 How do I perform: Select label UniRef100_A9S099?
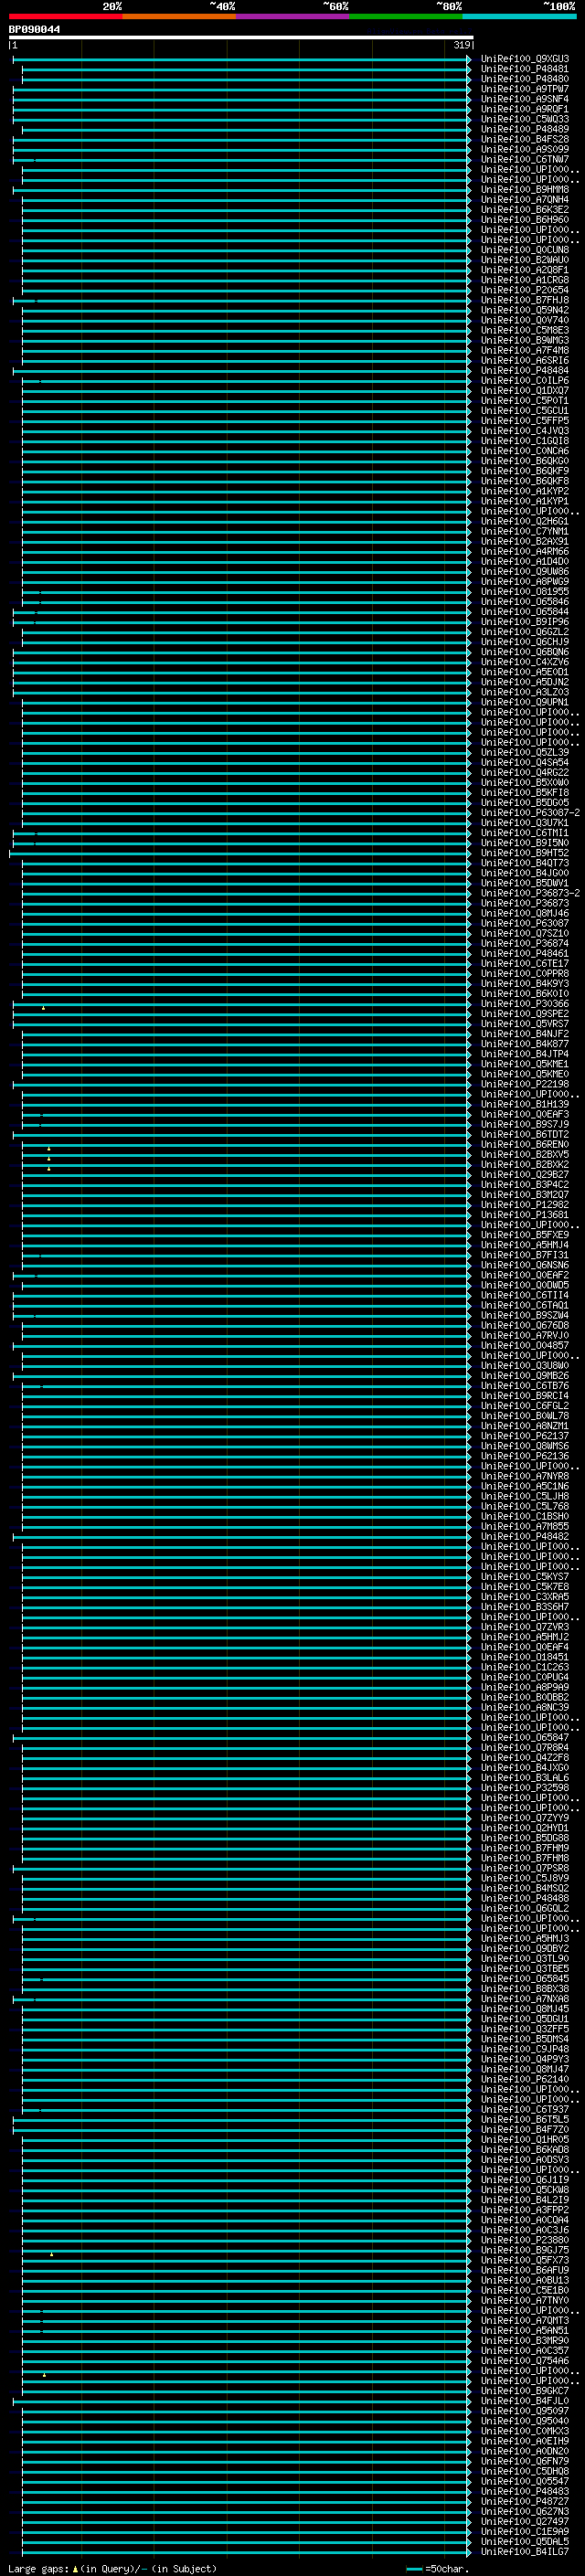(525, 149)
